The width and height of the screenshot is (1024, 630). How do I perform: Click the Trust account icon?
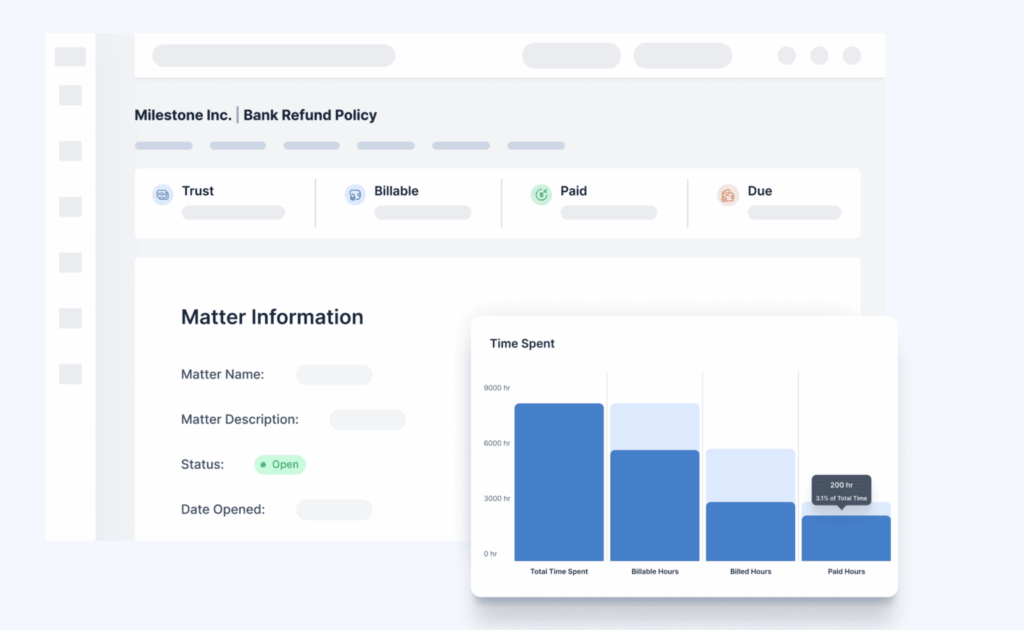coord(162,195)
